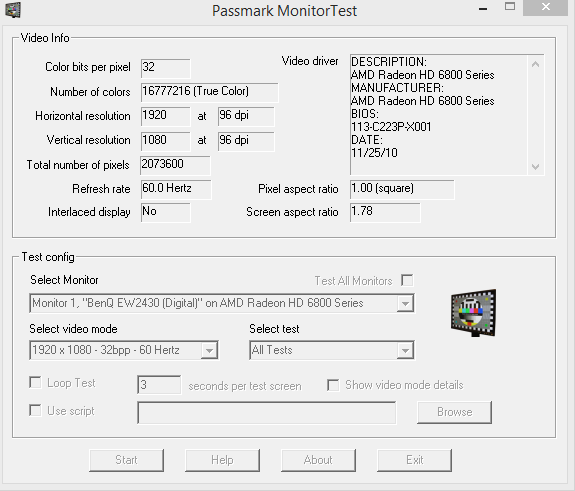Click the Interlaced display value No
The width and height of the screenshot is (575, 491).
coord(165,213)
